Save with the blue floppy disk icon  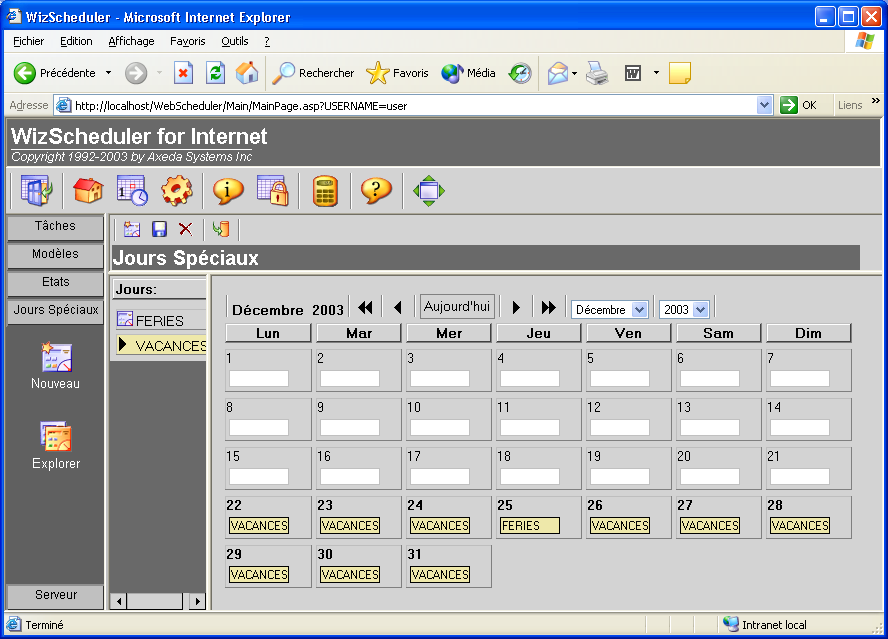[159, 229]
